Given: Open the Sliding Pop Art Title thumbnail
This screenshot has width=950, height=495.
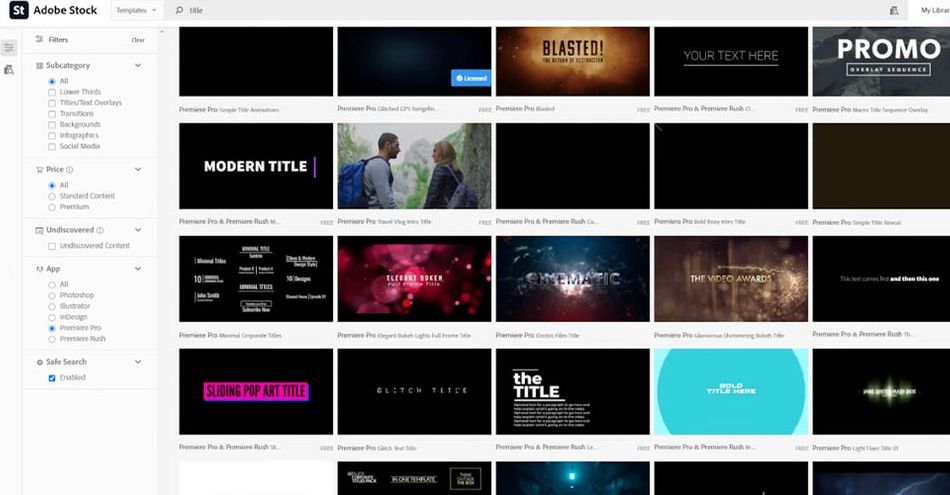Looking at the screenshot, I should coord(256,391).
